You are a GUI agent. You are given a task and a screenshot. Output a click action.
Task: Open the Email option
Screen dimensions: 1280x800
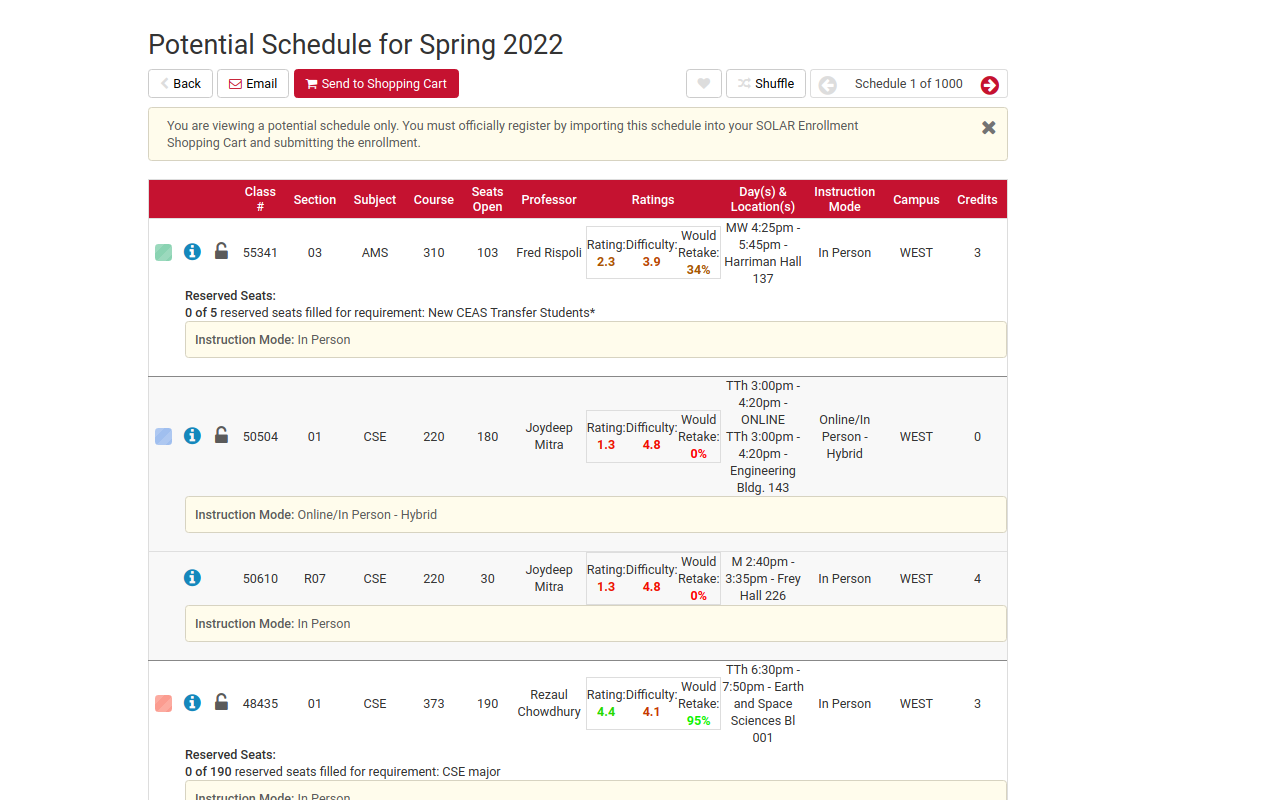(252, 83)
